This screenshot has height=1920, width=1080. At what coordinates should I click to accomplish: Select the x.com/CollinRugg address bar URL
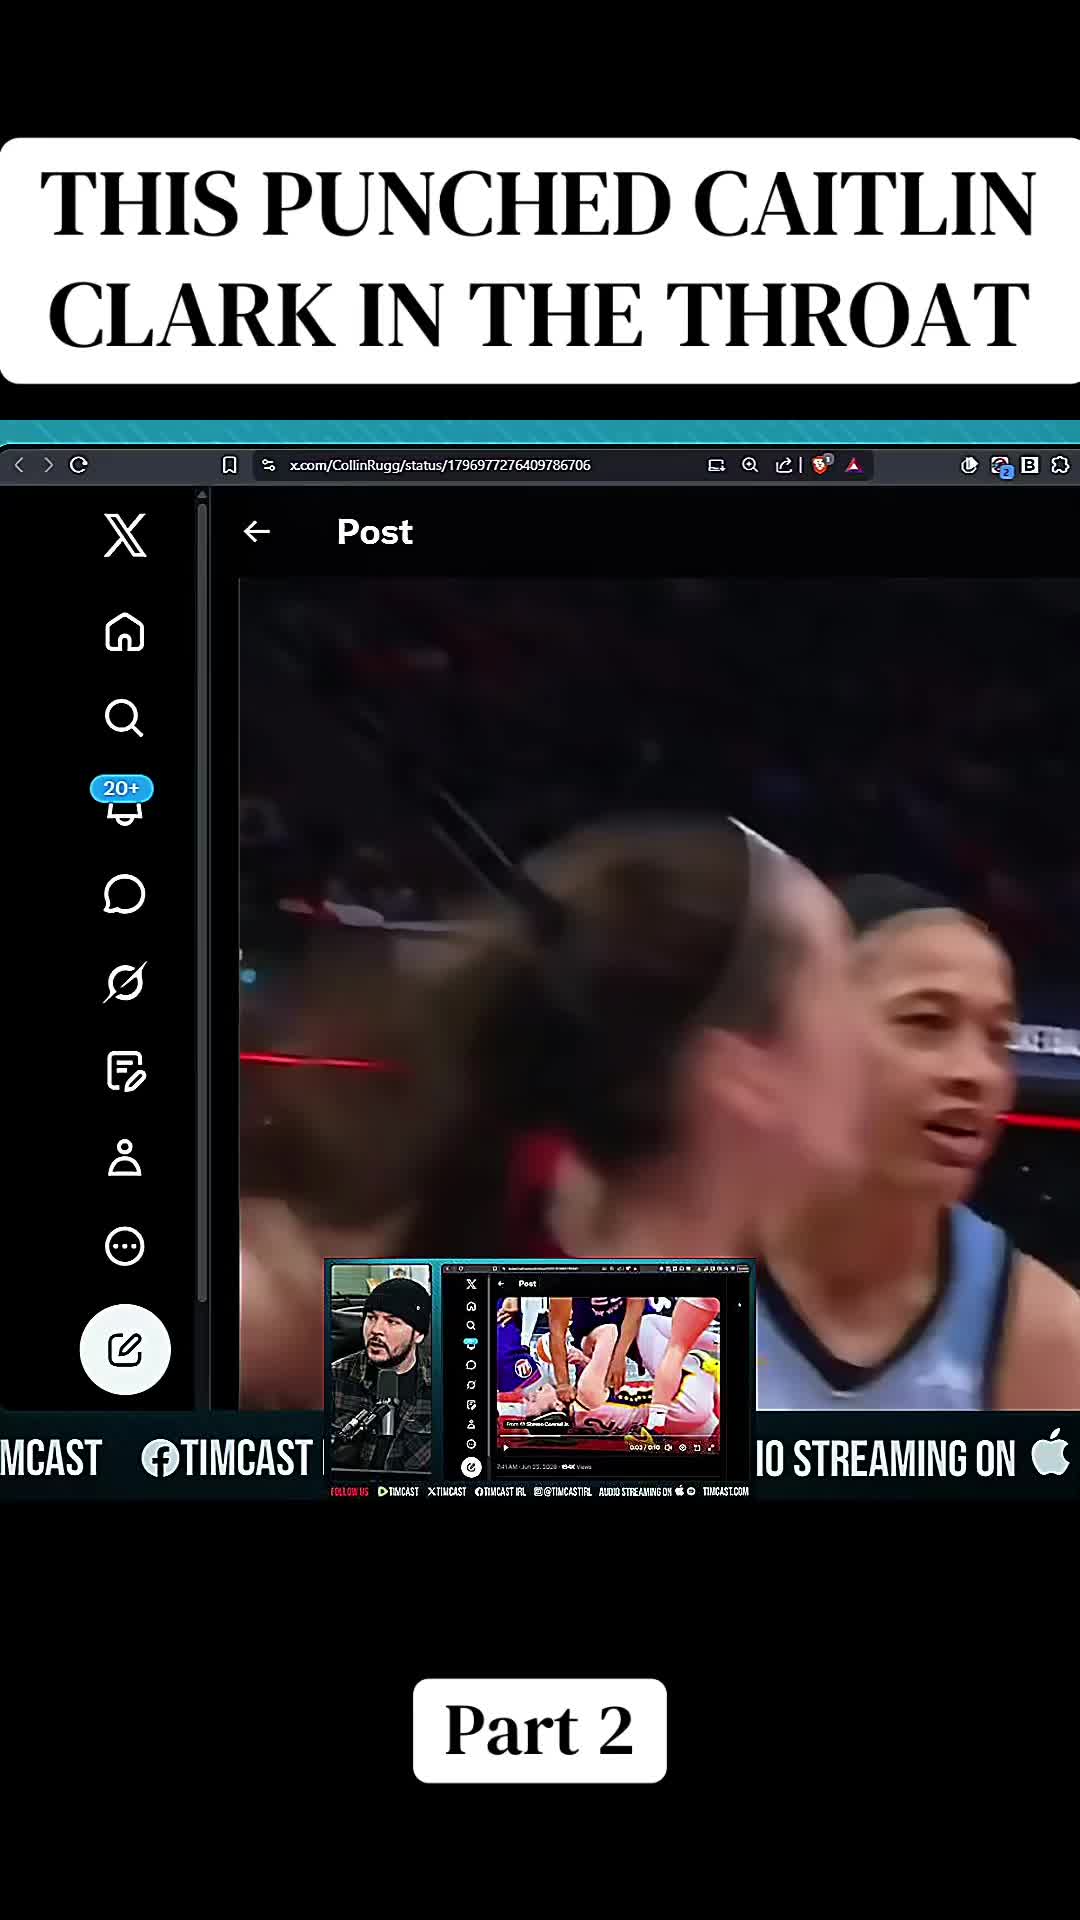[x=440, y=465]
